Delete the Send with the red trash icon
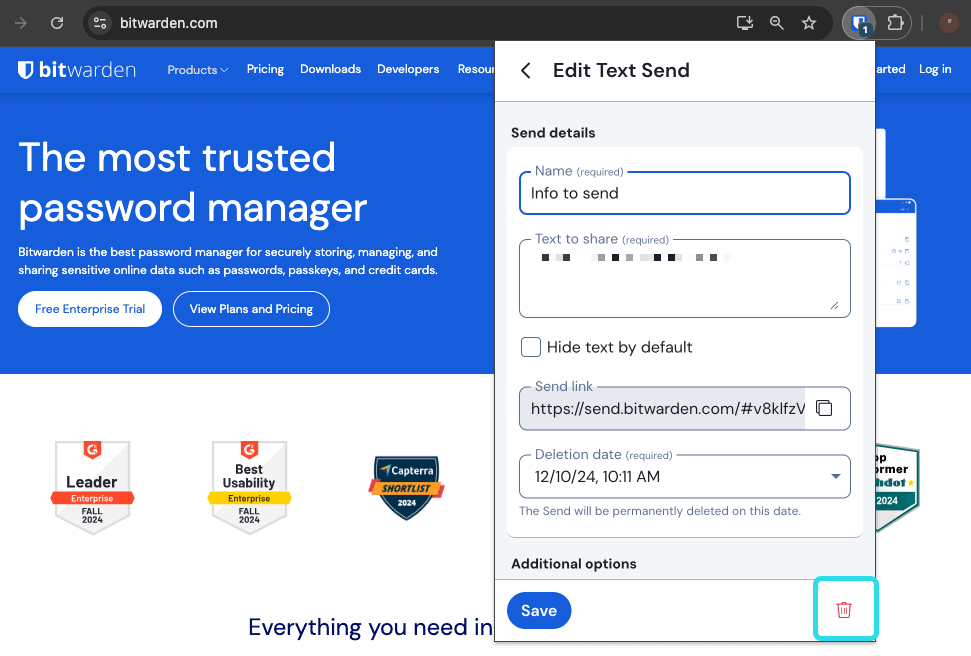 [844, 610]
